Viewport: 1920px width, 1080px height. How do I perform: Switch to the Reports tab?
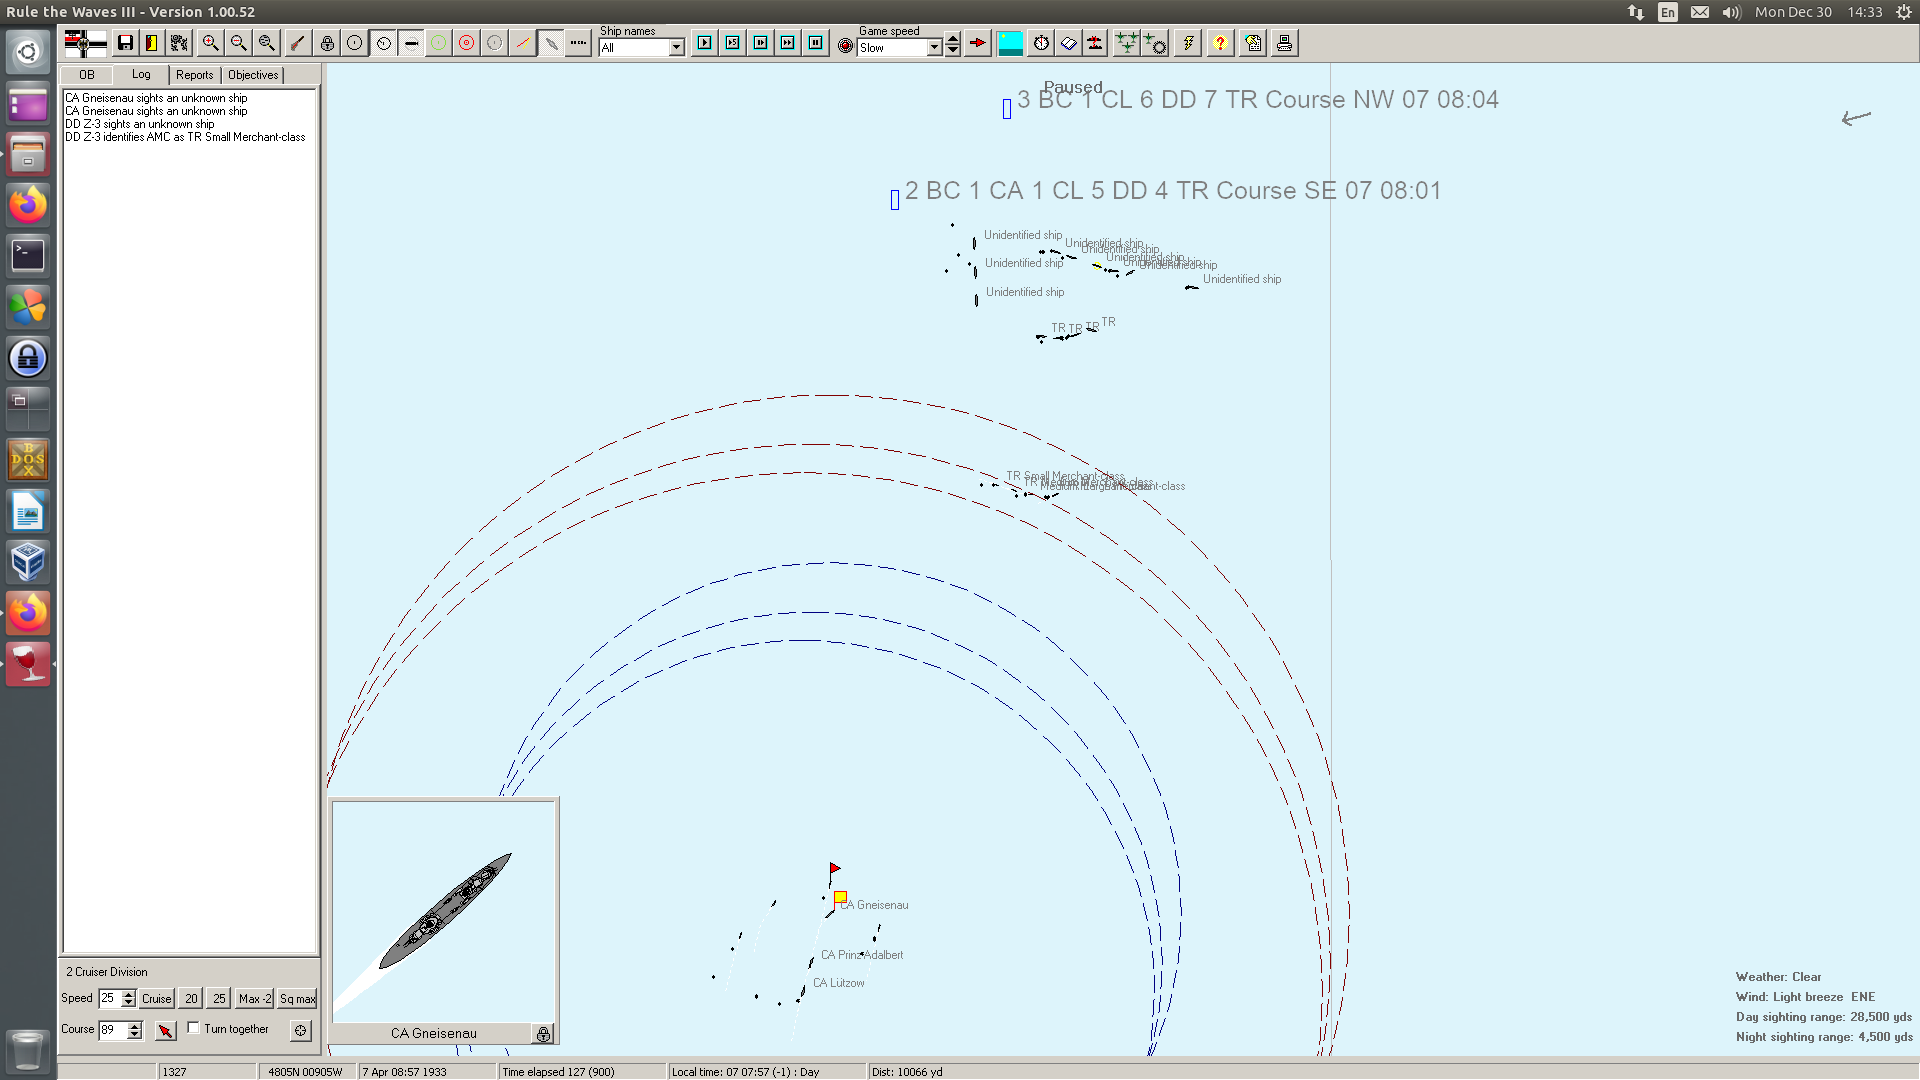point(195,75)
